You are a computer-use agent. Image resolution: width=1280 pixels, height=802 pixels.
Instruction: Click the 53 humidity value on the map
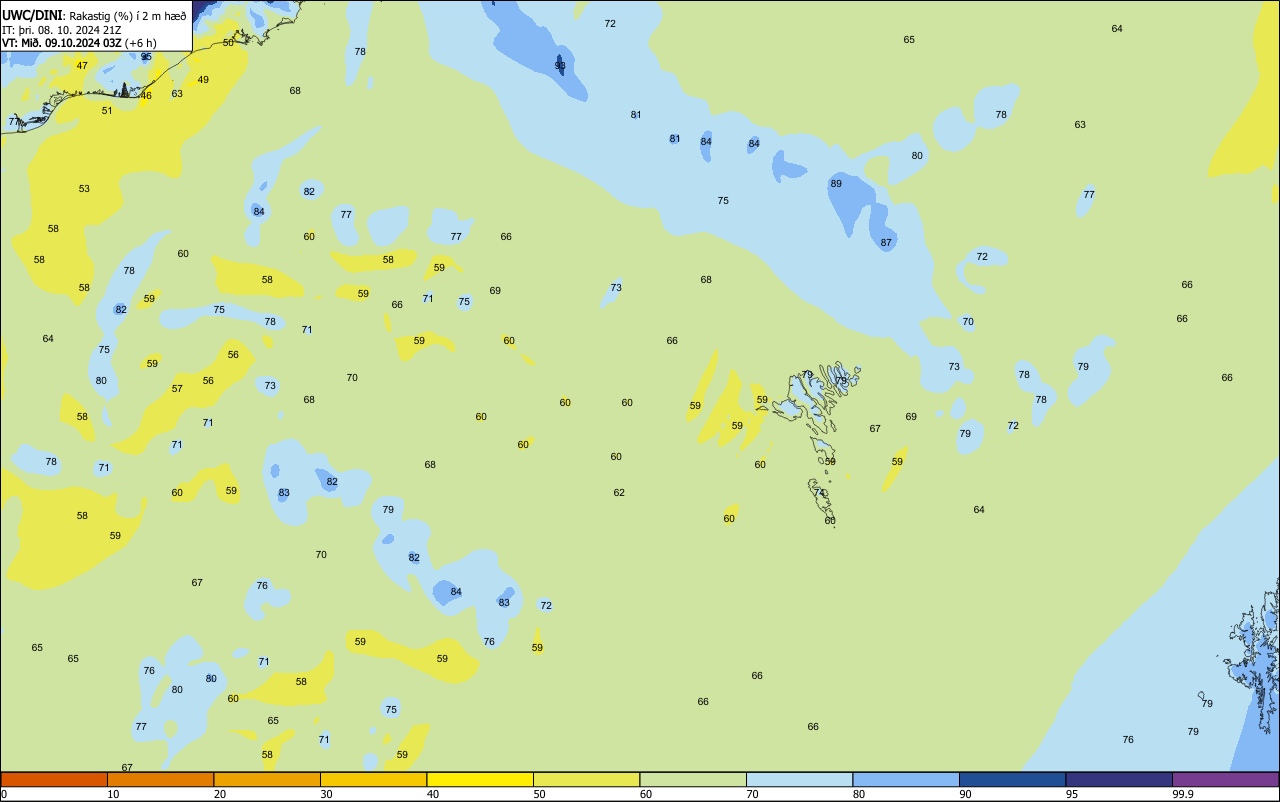click(84, 188)
